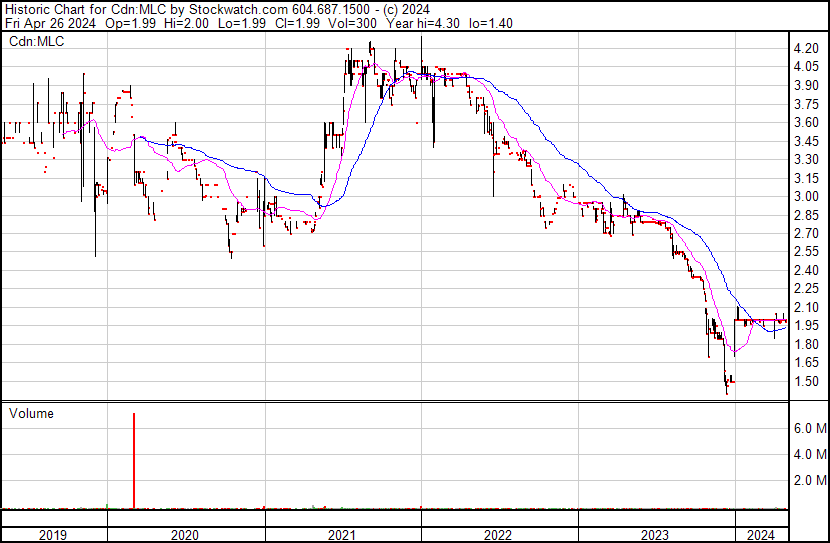Click the 1.50 price axis label
This screenshot has width=830, height=543.
point(806,381)
